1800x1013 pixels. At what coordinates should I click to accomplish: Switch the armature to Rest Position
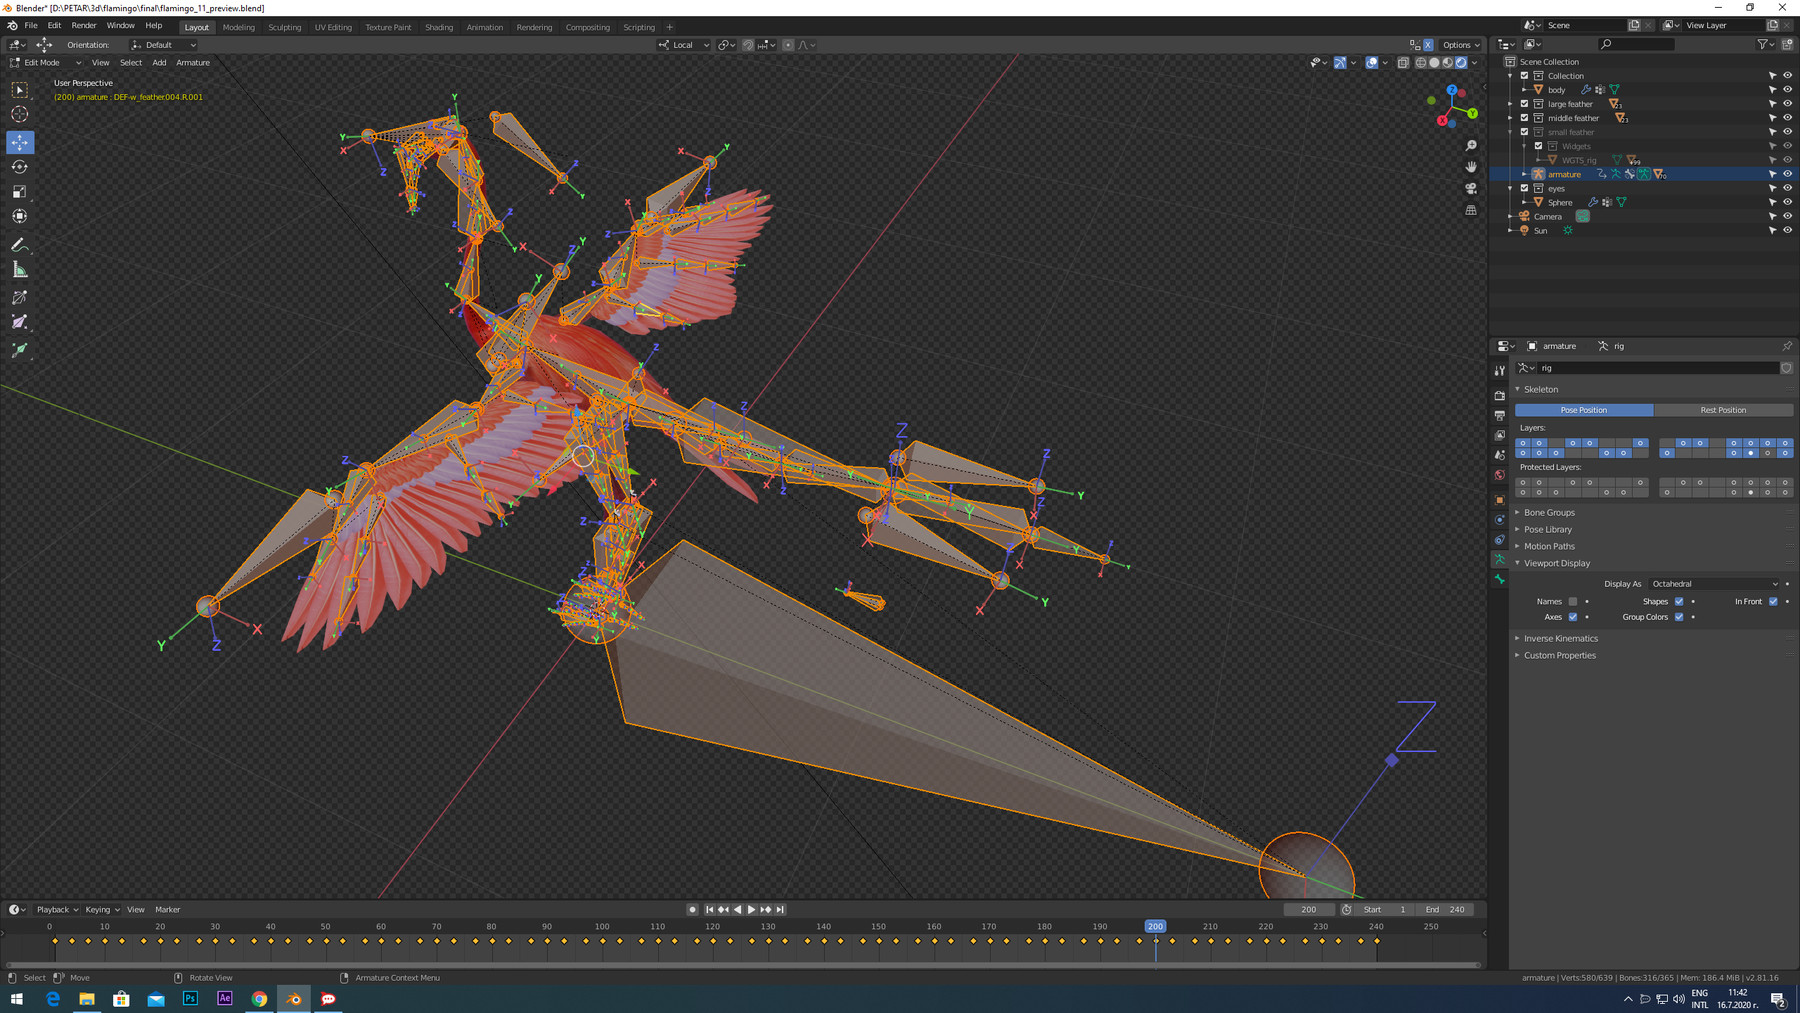click(x=1723, y=410)
